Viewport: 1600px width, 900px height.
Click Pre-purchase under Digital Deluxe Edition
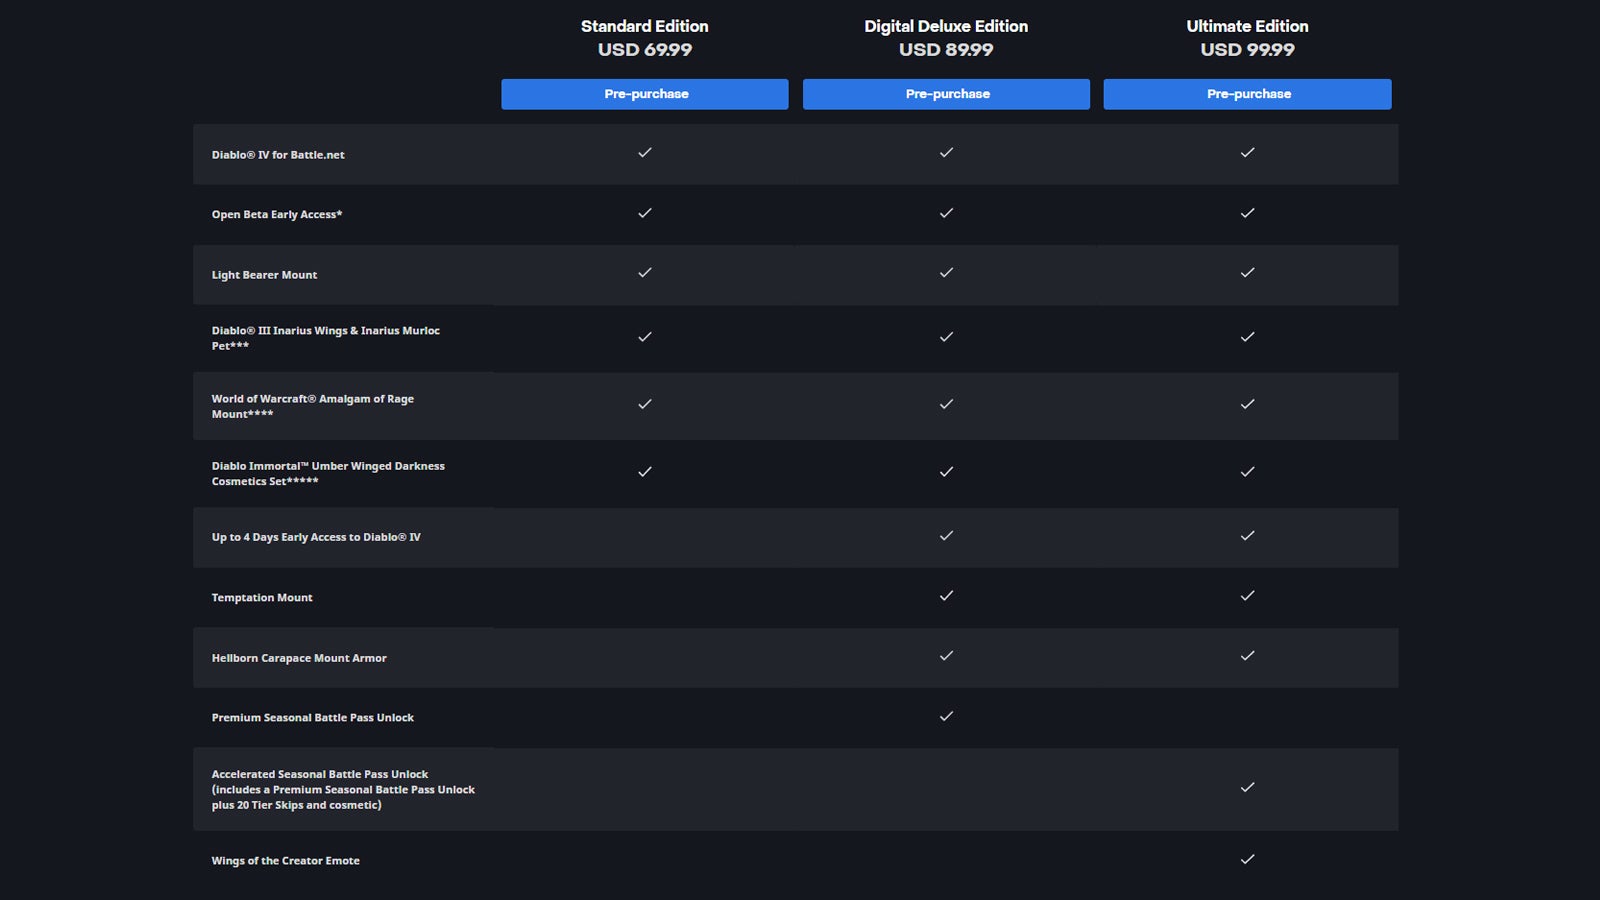pos(946,94)
